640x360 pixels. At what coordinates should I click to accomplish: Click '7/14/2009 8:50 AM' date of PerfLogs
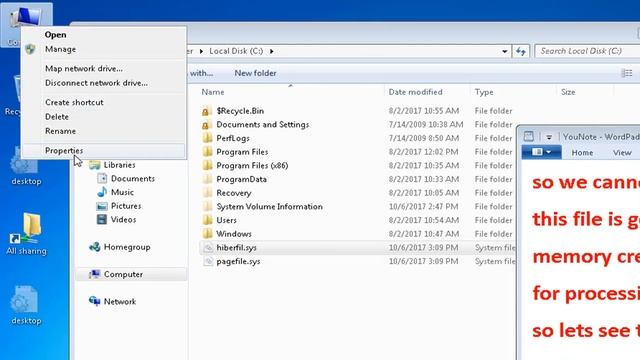(x=424, y=138)
